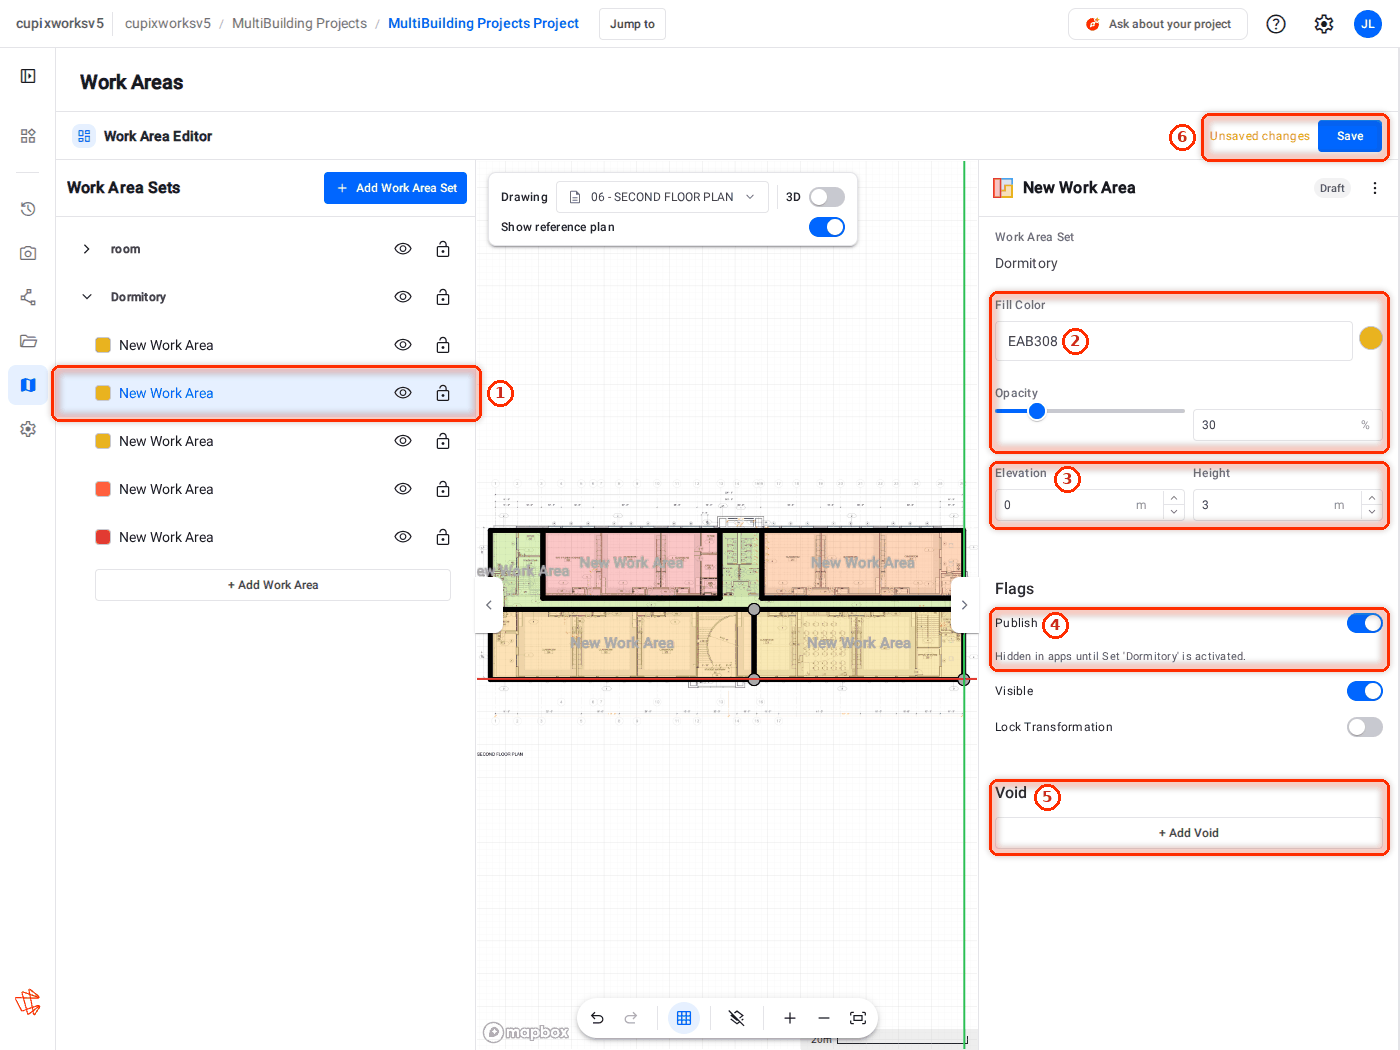The width and height of the screenshot is (1400, 1050).
Task: Hide the Dormitory work area set
Action: click(x=403, y=297)
